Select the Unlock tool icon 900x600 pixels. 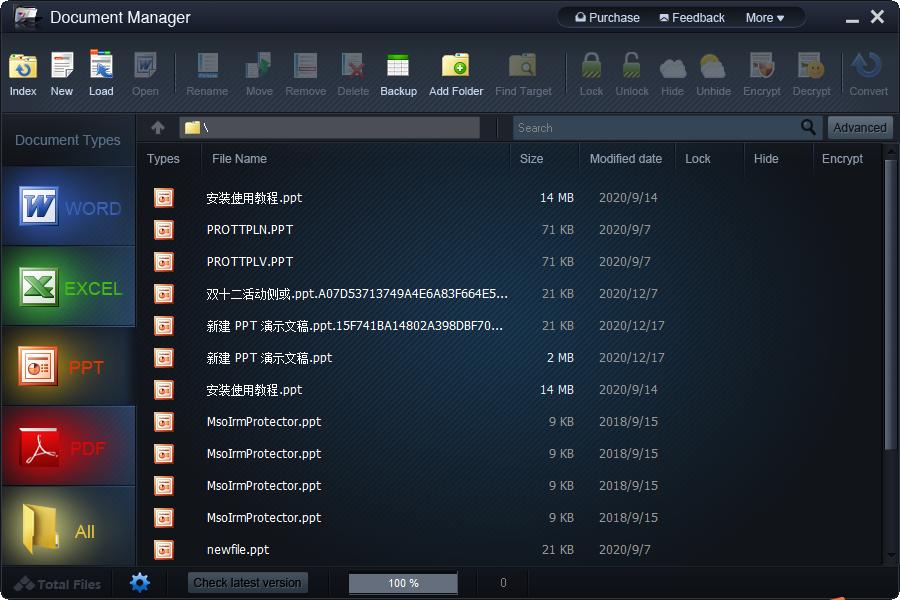[631, 74]
